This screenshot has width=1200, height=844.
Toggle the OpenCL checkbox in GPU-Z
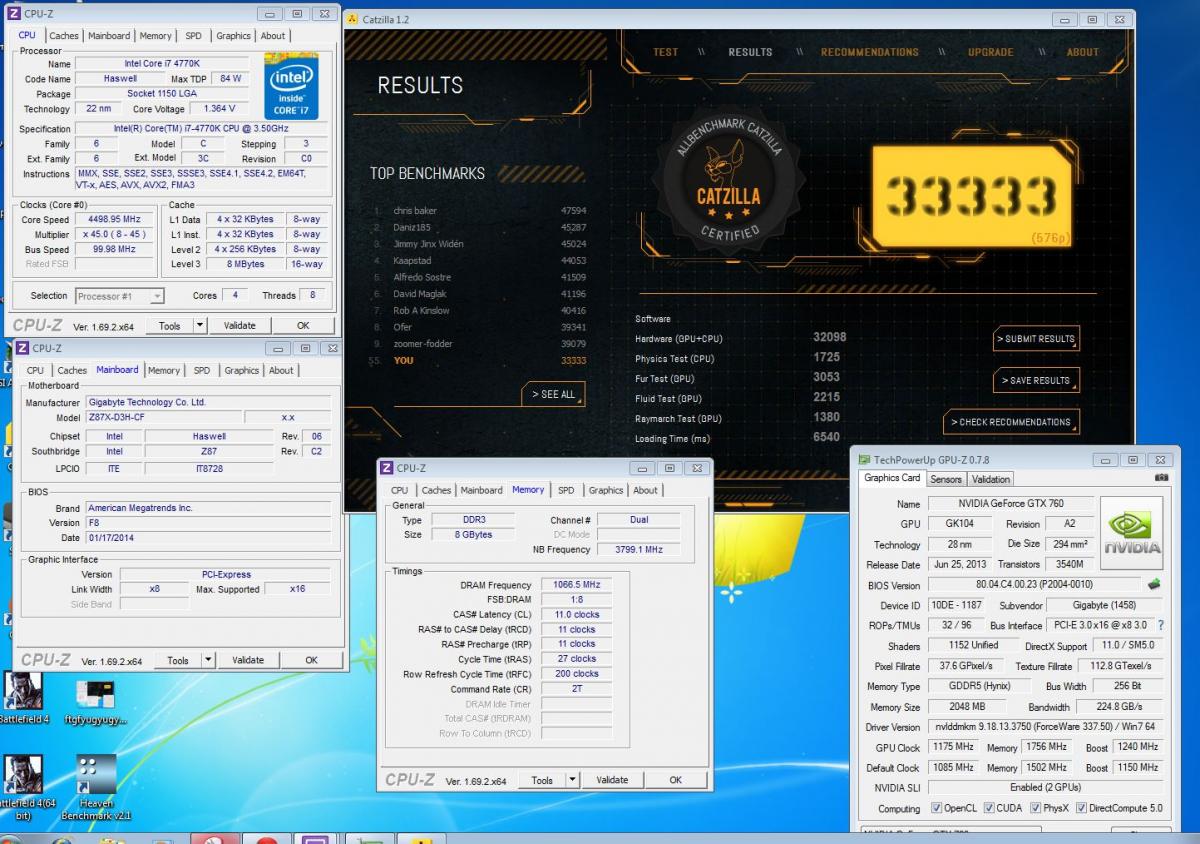pyautogui.click(x=936, y=808)
